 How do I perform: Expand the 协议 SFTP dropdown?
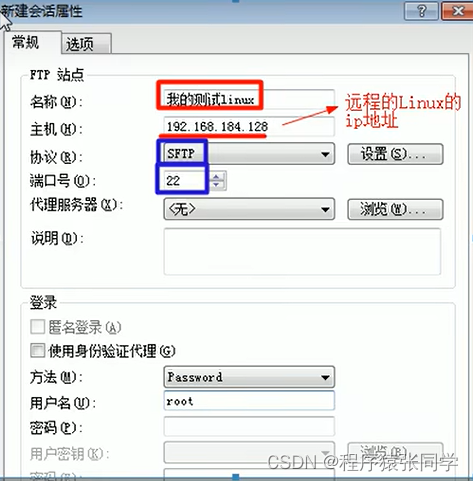(249, 154)
